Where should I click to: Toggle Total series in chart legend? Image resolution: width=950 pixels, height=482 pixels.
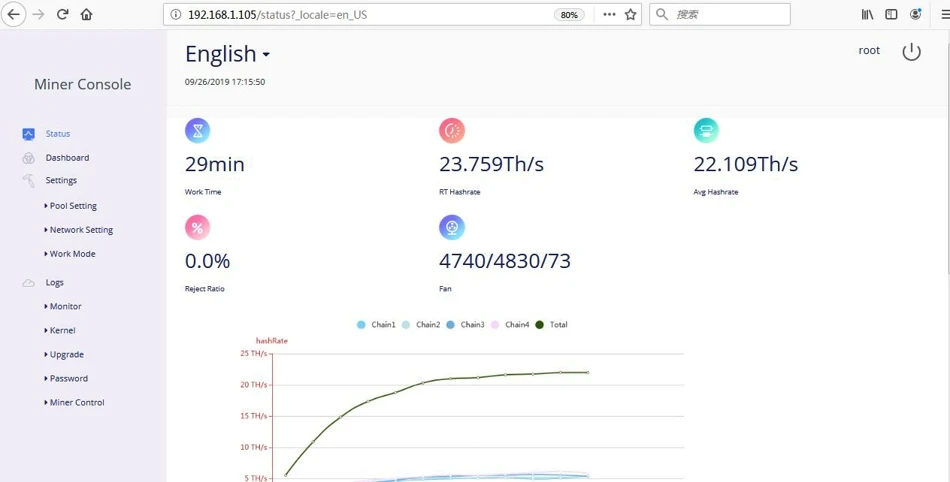pos(551,325)
